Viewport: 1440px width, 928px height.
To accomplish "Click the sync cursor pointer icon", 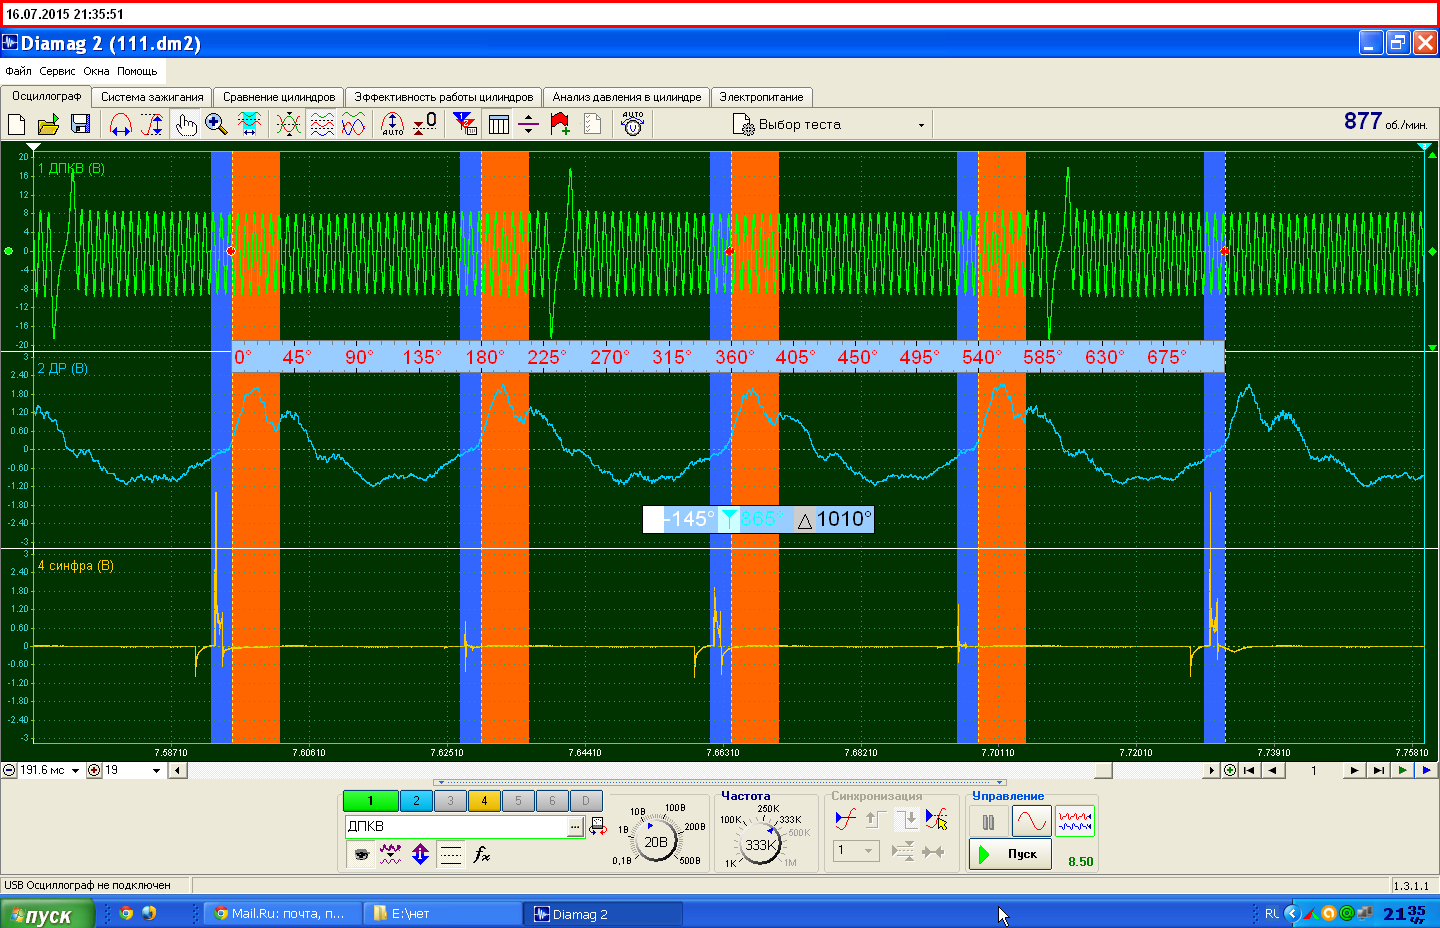I will click(936, 819).
